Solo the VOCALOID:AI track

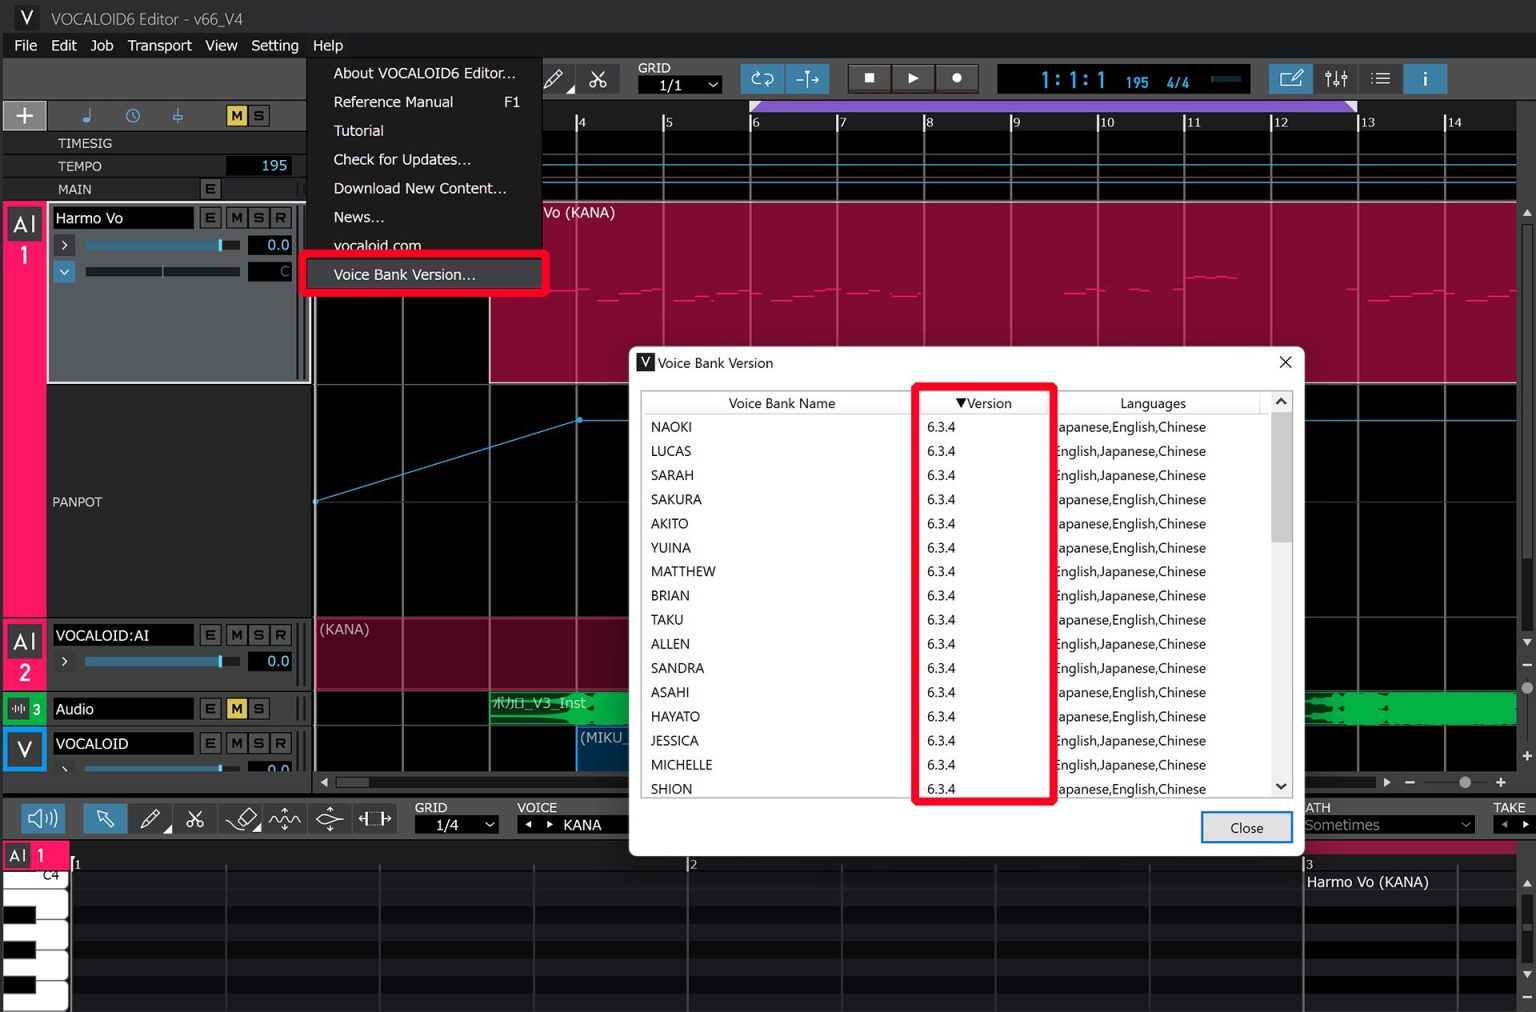(x=257, y=634)
